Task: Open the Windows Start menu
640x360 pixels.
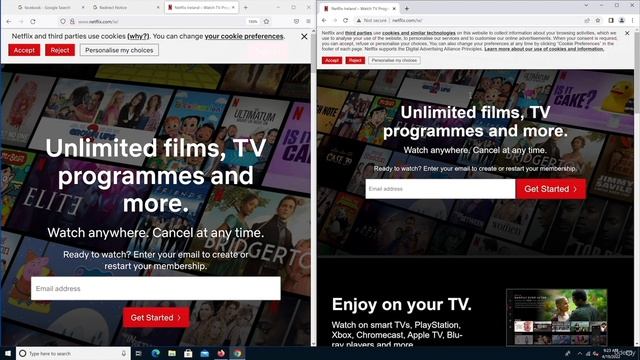Action: tap(7, 353)
